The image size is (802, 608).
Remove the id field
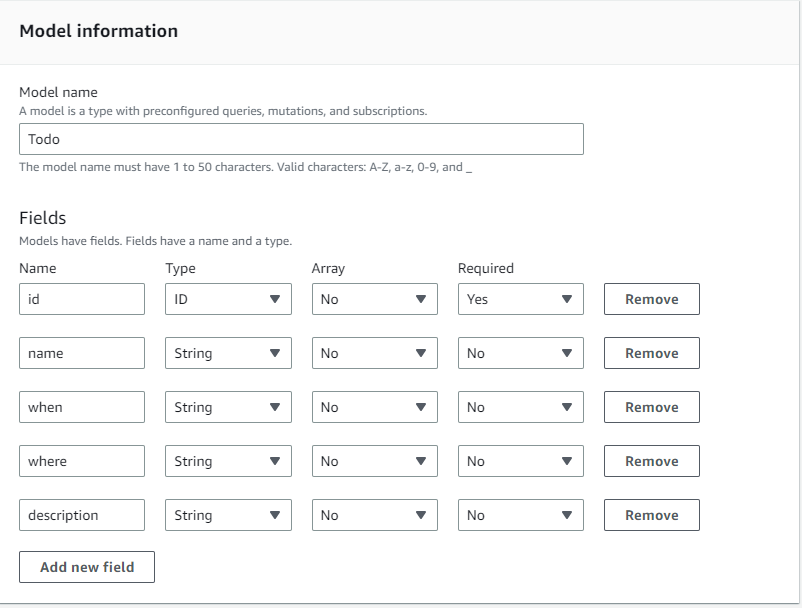point(651,299)
